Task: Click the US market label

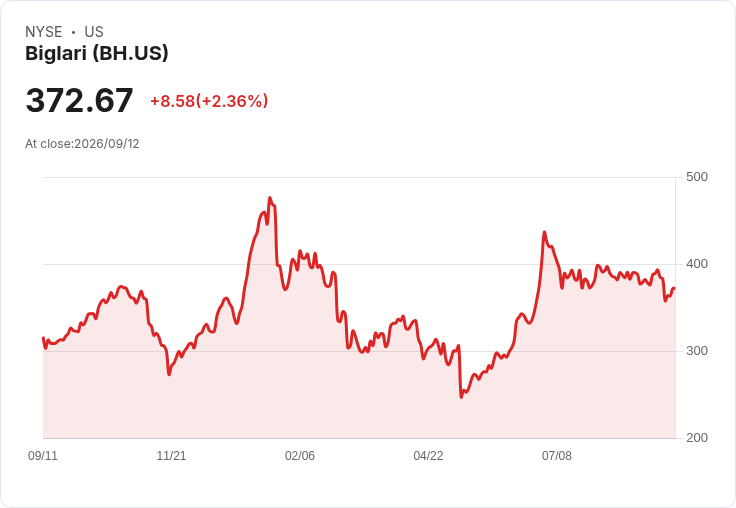Action: 94,31
